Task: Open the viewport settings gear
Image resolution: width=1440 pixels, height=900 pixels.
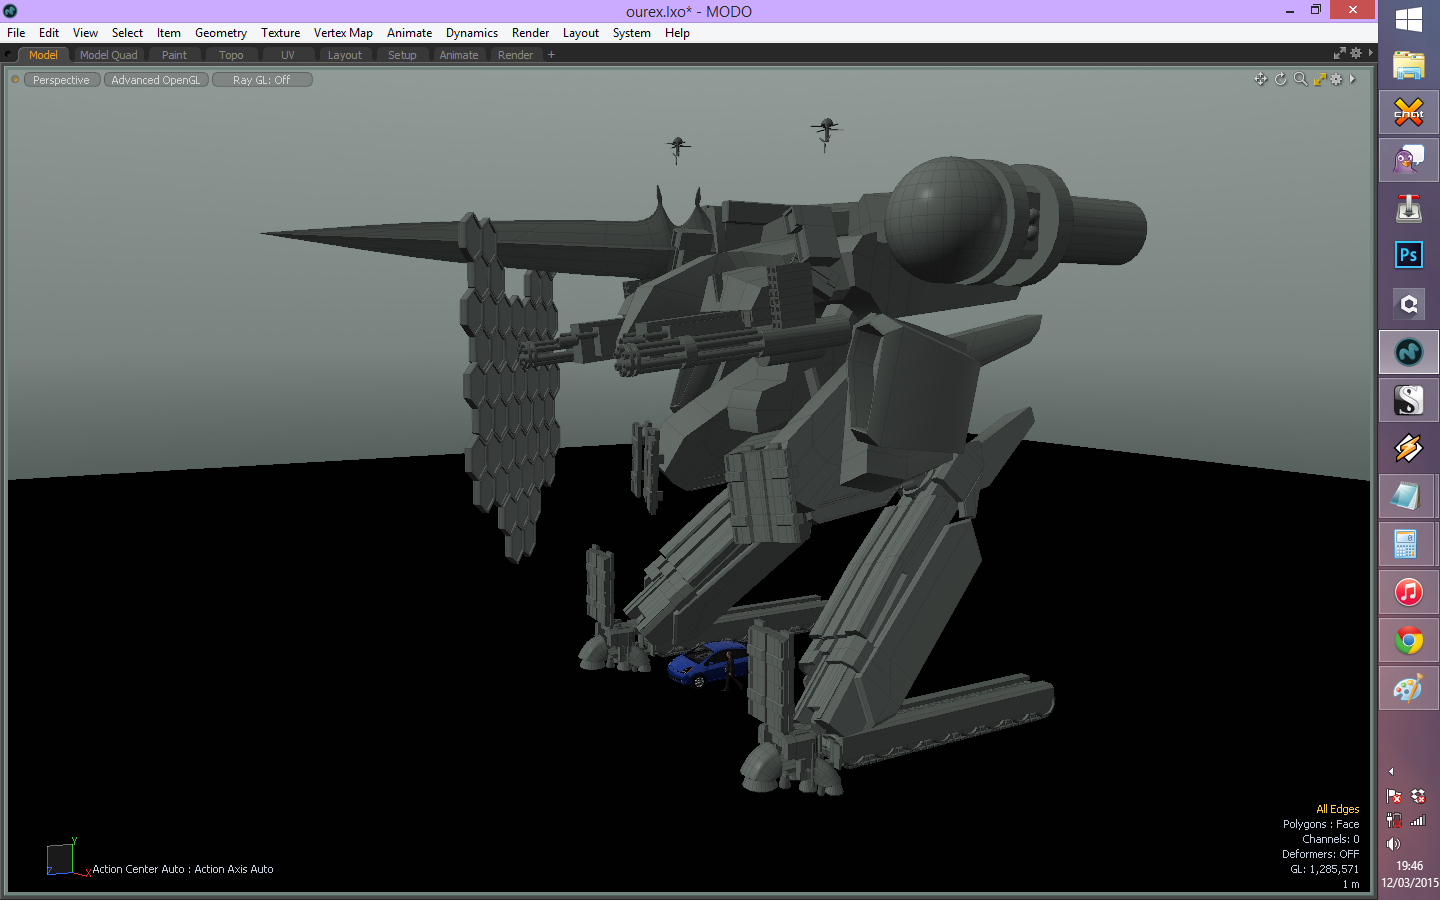Action: pos(1336,79)
